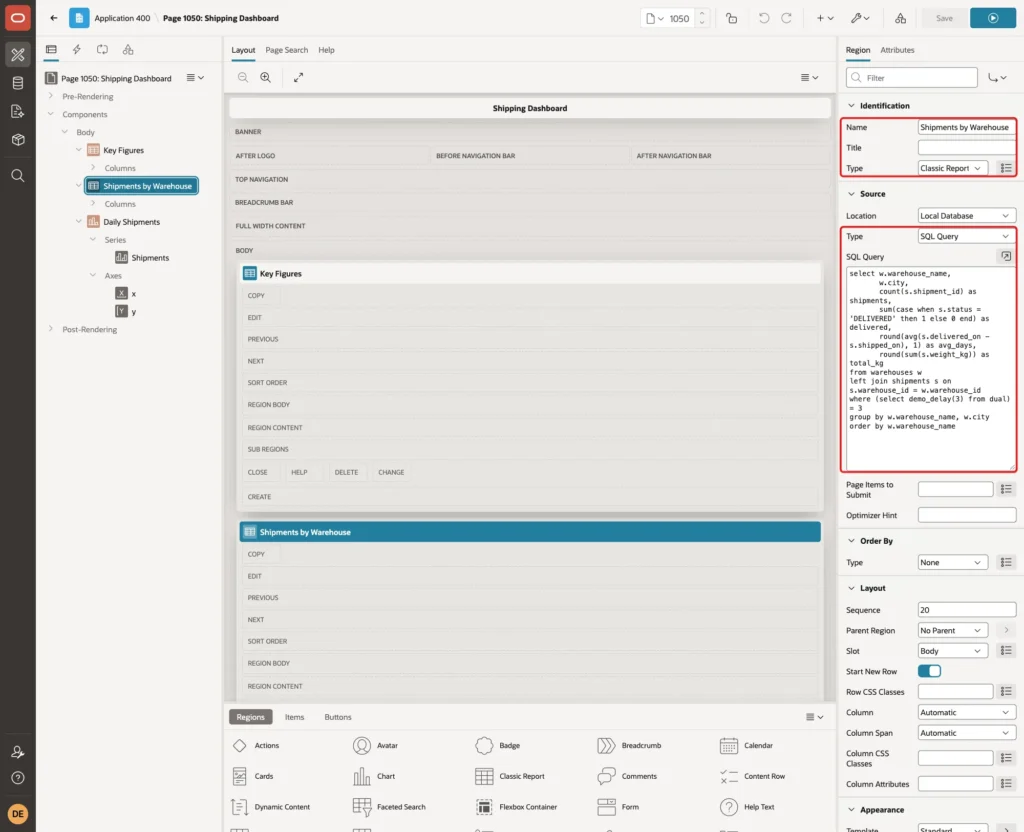Zoom in the layout view
Image resolution: width=1024 pixels, height=832 pixels.
tap(266, 77)
